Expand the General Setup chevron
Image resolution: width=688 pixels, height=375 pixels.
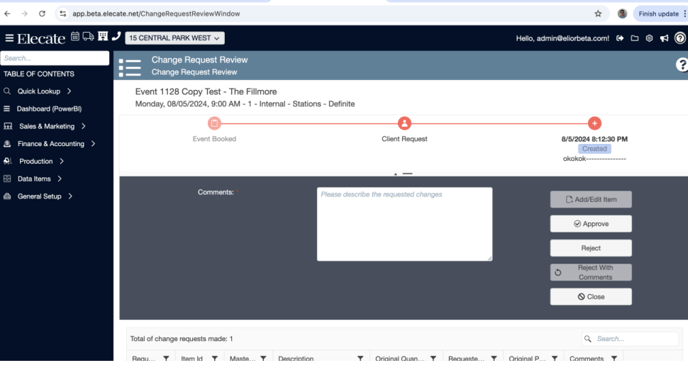tap(70, 196)
